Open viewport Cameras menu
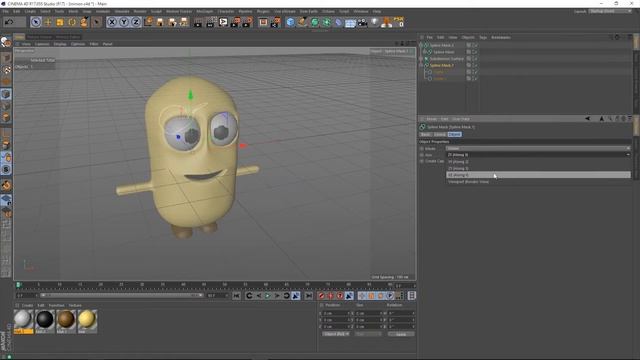Viewport: 640px width, 360px height. click(x=42, y=44)
